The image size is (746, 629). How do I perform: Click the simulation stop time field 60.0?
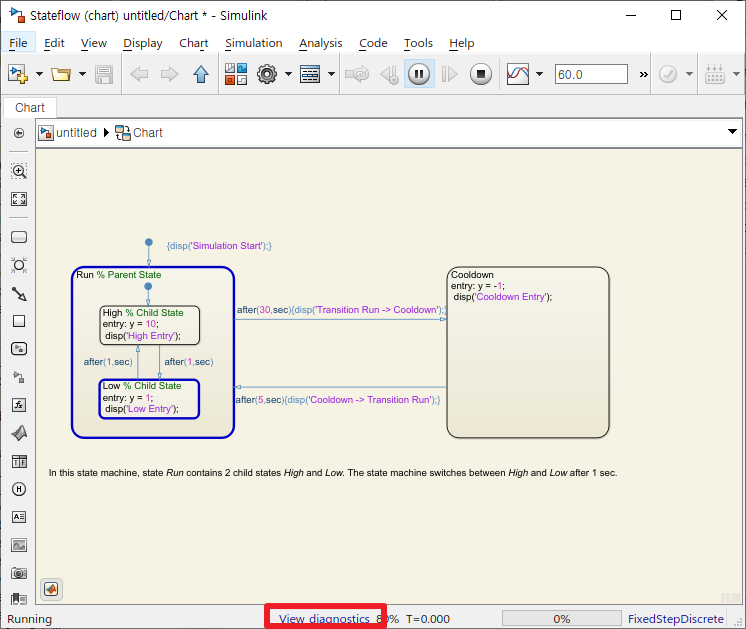click(x=591, y=74)
